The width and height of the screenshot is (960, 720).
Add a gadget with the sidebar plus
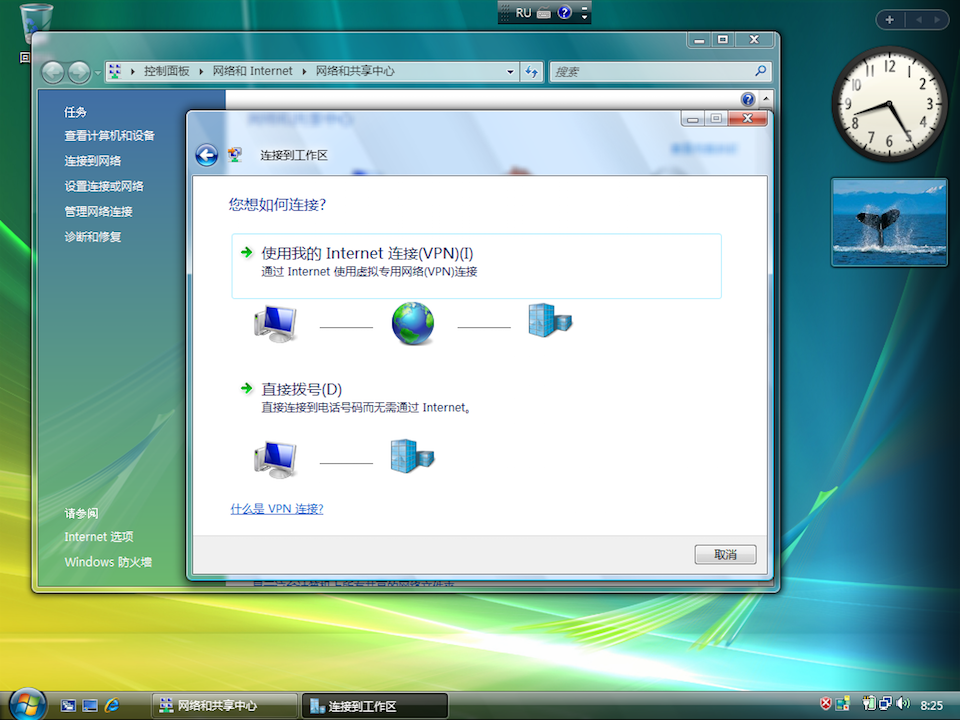890,20
